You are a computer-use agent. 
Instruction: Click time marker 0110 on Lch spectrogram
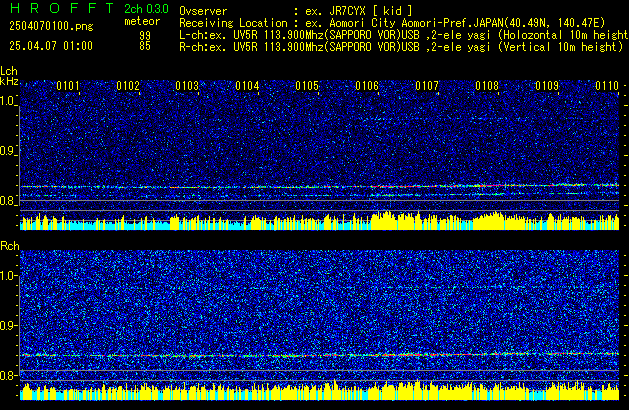point(607,86)
